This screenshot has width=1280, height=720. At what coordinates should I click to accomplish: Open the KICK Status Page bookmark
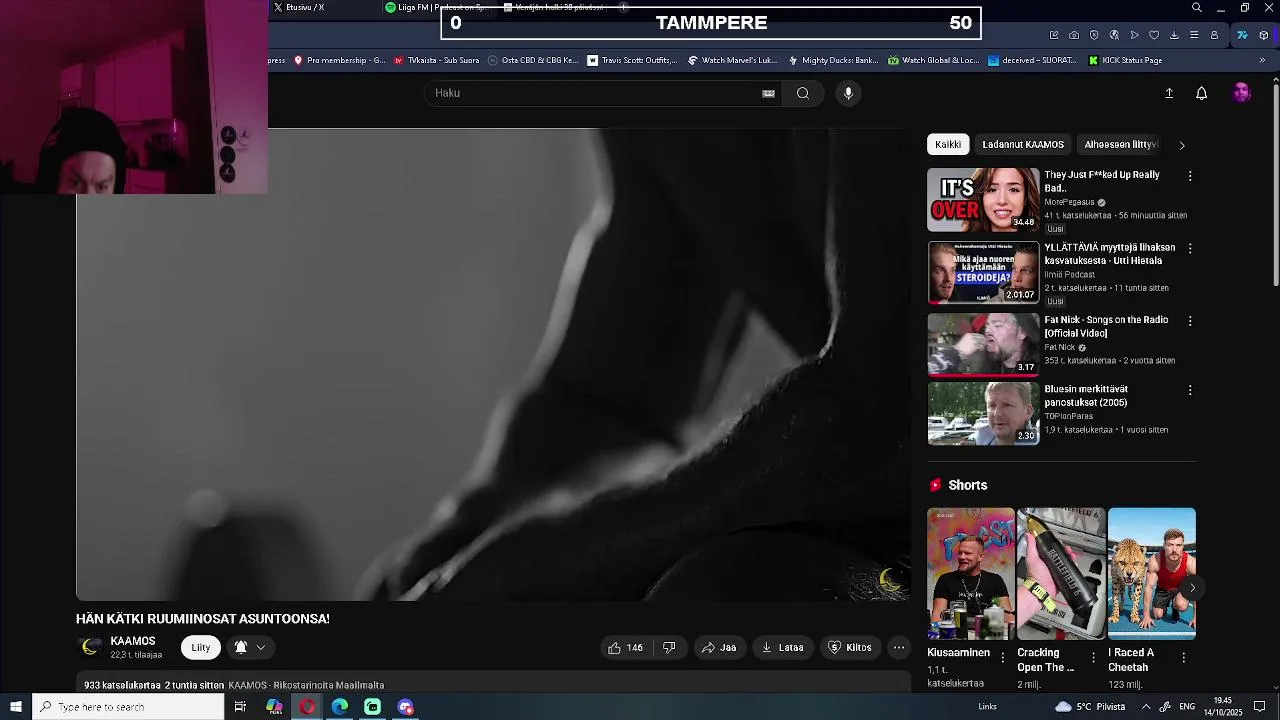[1125, 60]
